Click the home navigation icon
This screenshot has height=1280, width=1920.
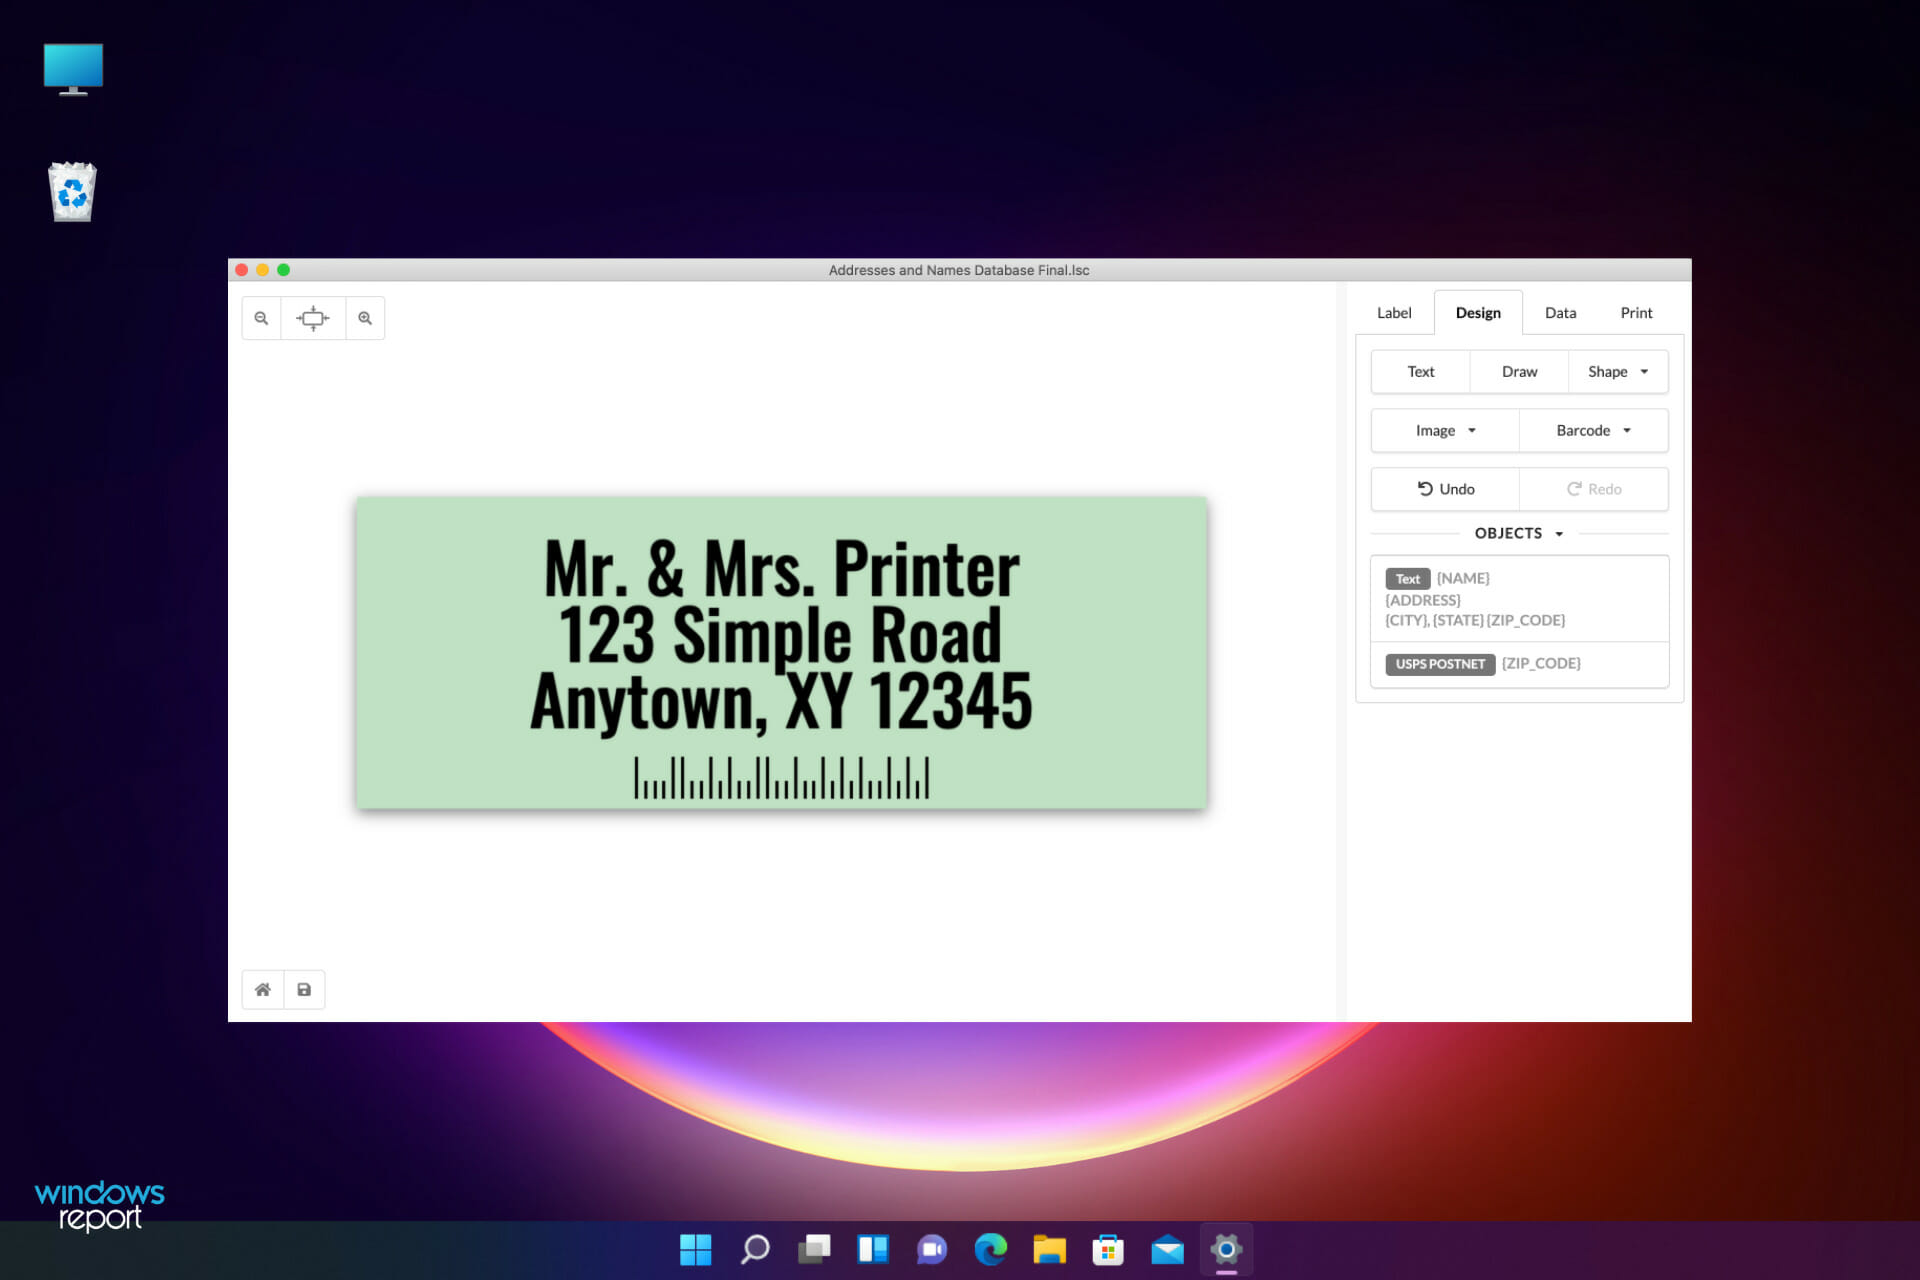261,989
